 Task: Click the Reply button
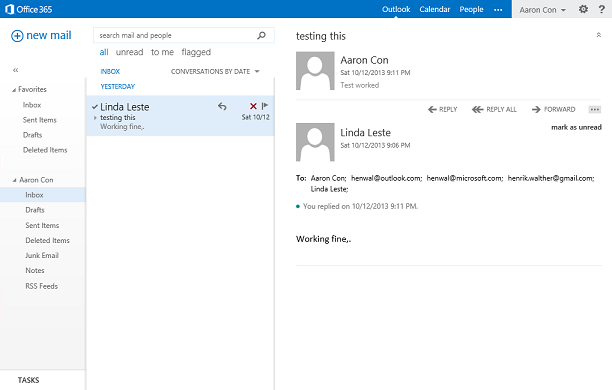[443, 109]
